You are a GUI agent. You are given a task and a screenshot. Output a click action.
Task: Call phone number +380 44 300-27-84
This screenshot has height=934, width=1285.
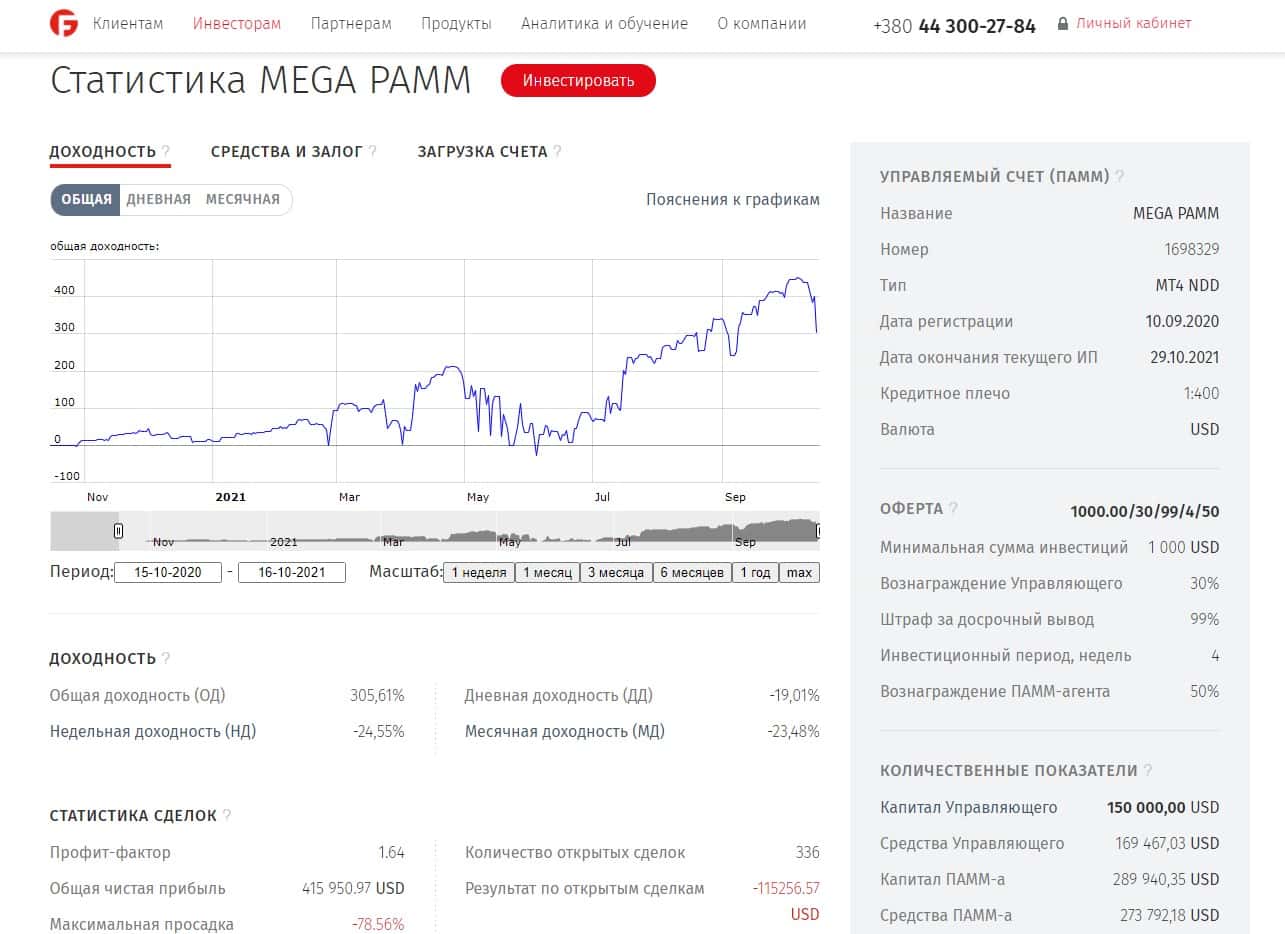coord(954,27)
